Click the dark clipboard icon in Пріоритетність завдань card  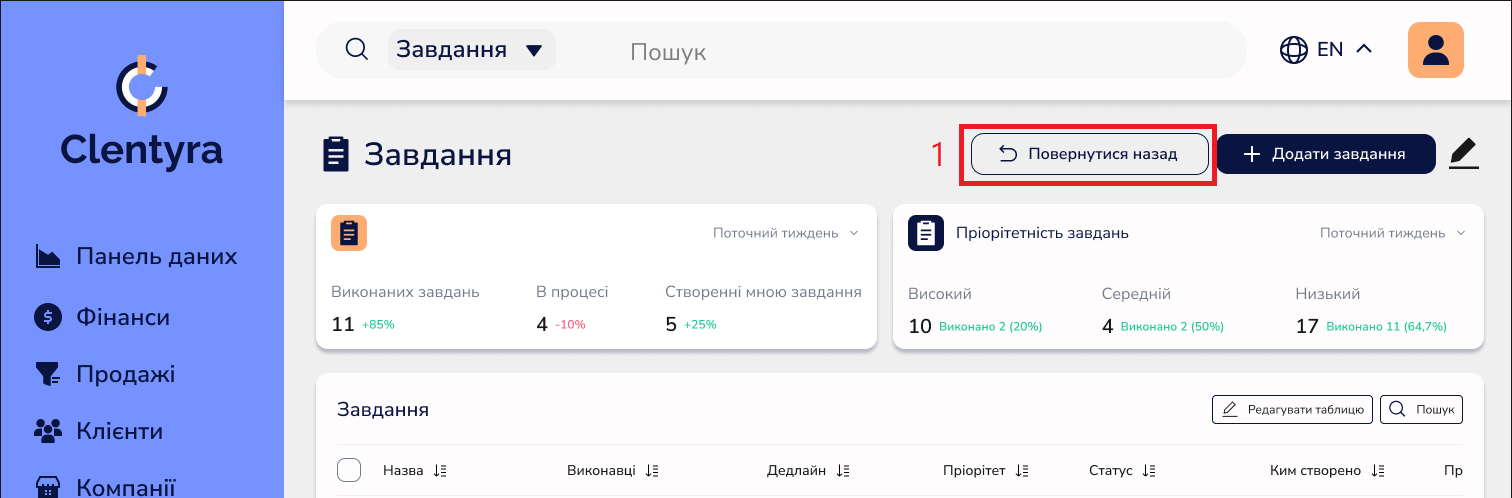click(926, 233)
